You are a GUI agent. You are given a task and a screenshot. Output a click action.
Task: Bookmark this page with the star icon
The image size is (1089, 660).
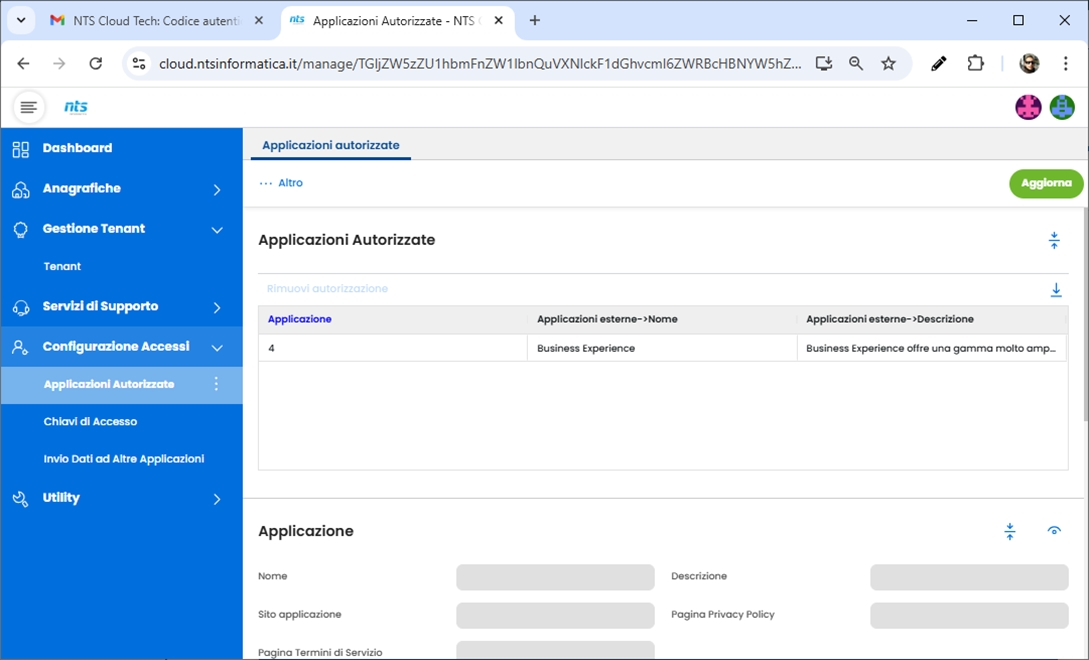888,63
